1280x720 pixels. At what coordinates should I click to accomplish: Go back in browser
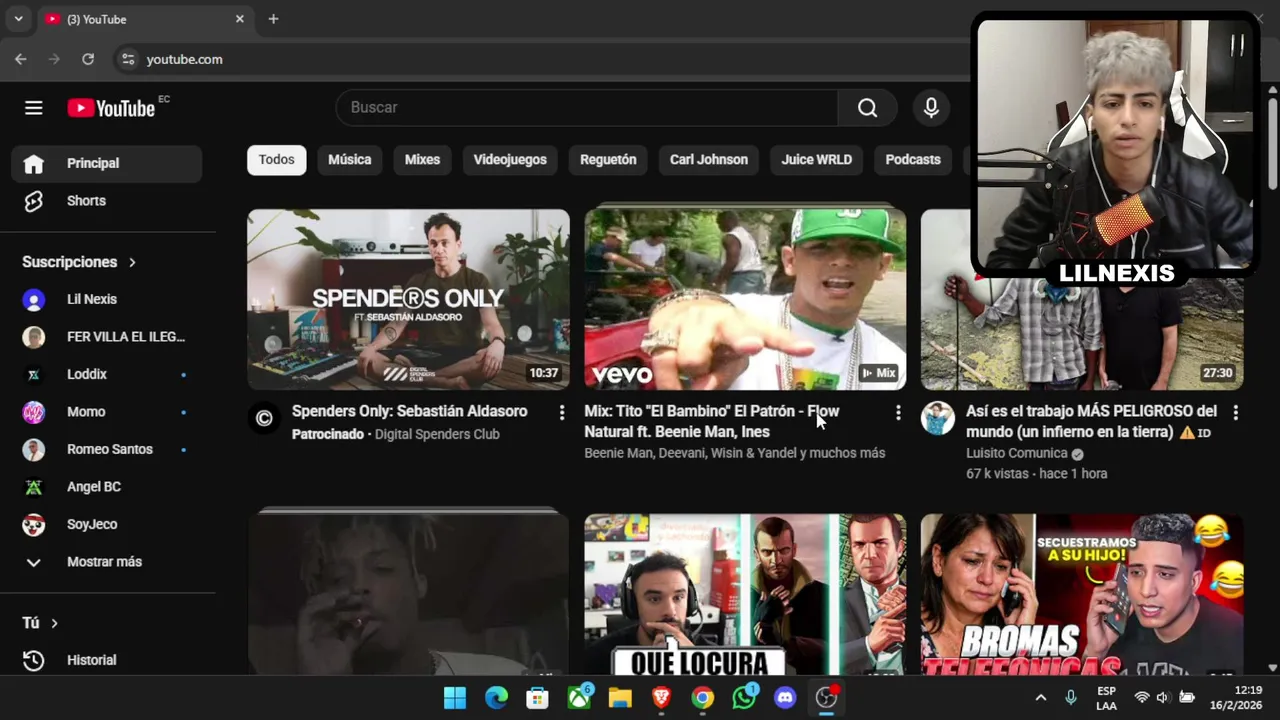[x=21, y=59]
